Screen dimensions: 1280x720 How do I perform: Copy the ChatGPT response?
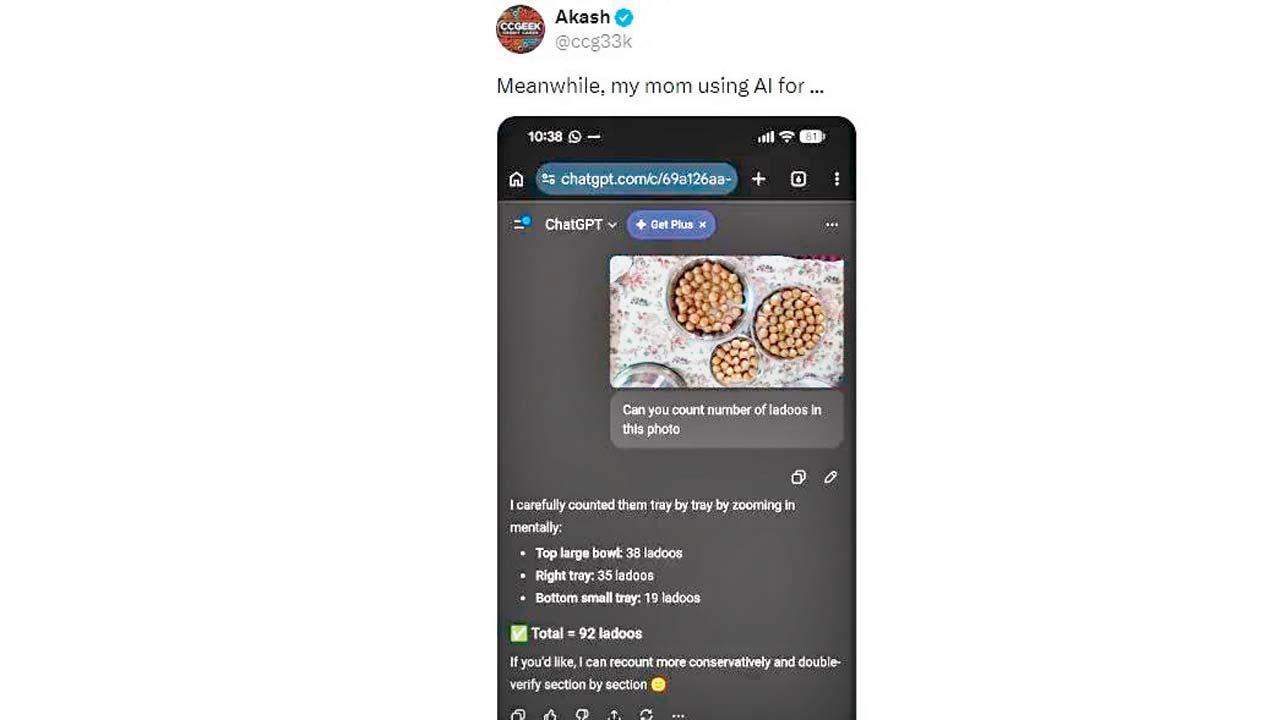pyautogui.click(x=518, y=714)
